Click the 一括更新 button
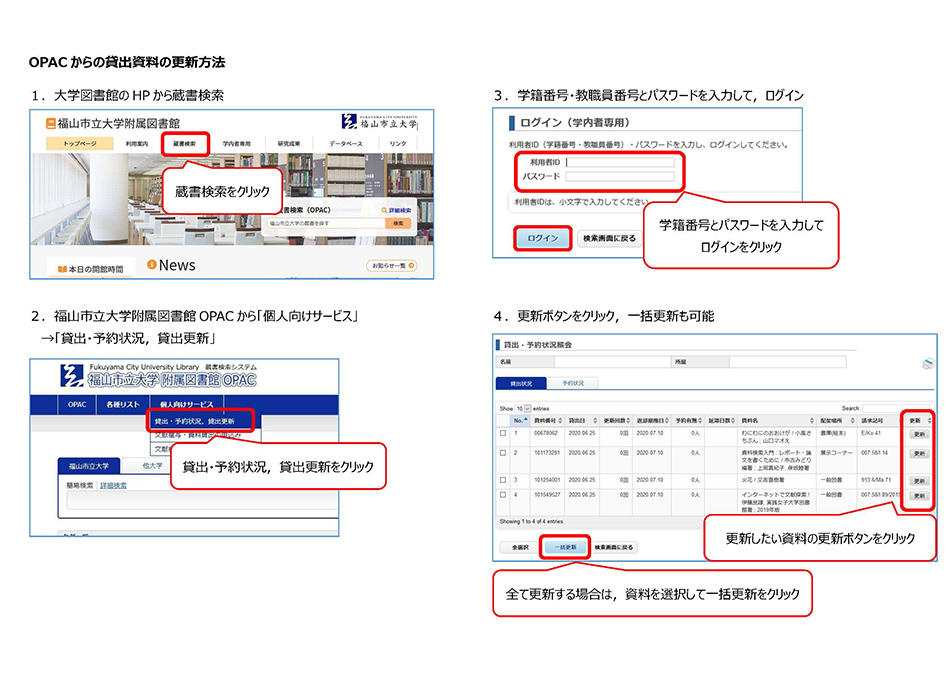This screenshot has height=681, width=952. 565,547
